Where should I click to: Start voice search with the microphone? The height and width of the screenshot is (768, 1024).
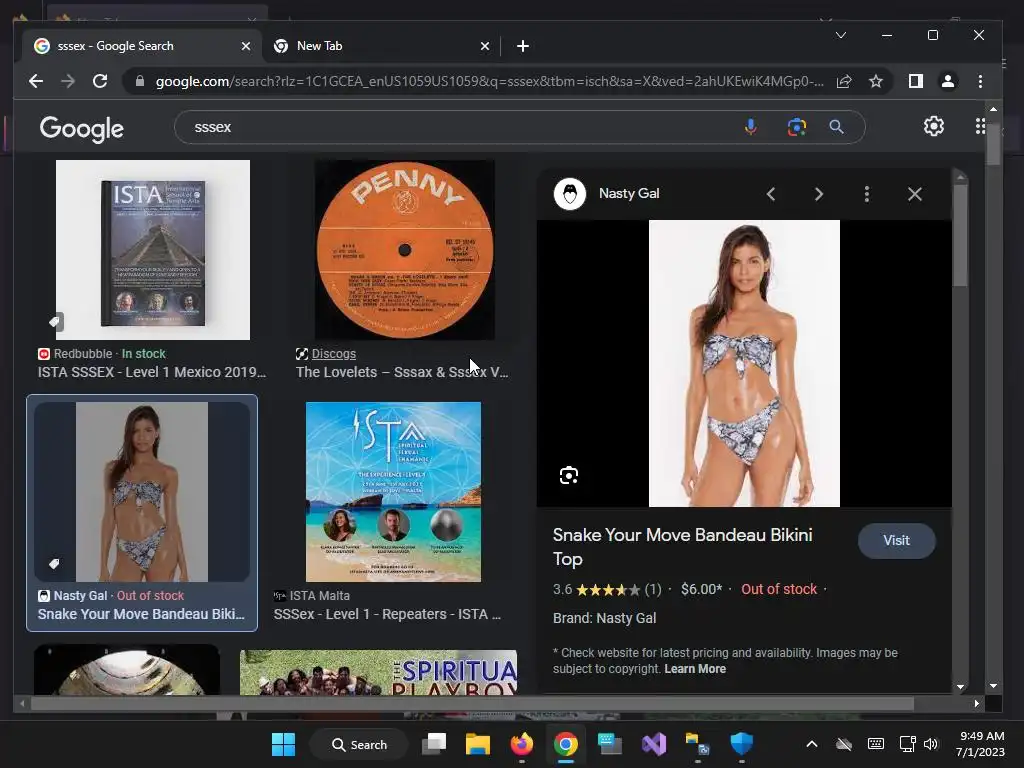pos(750,127)
